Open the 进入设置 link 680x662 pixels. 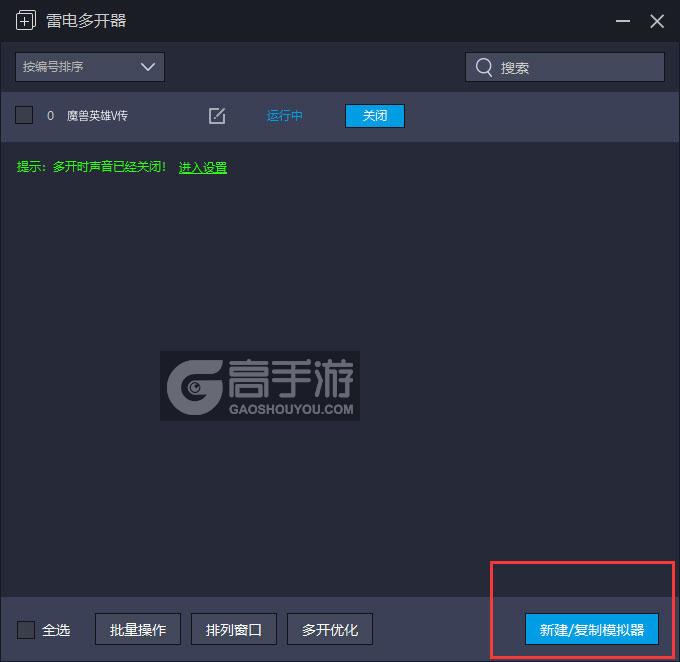tap(203, 167)
